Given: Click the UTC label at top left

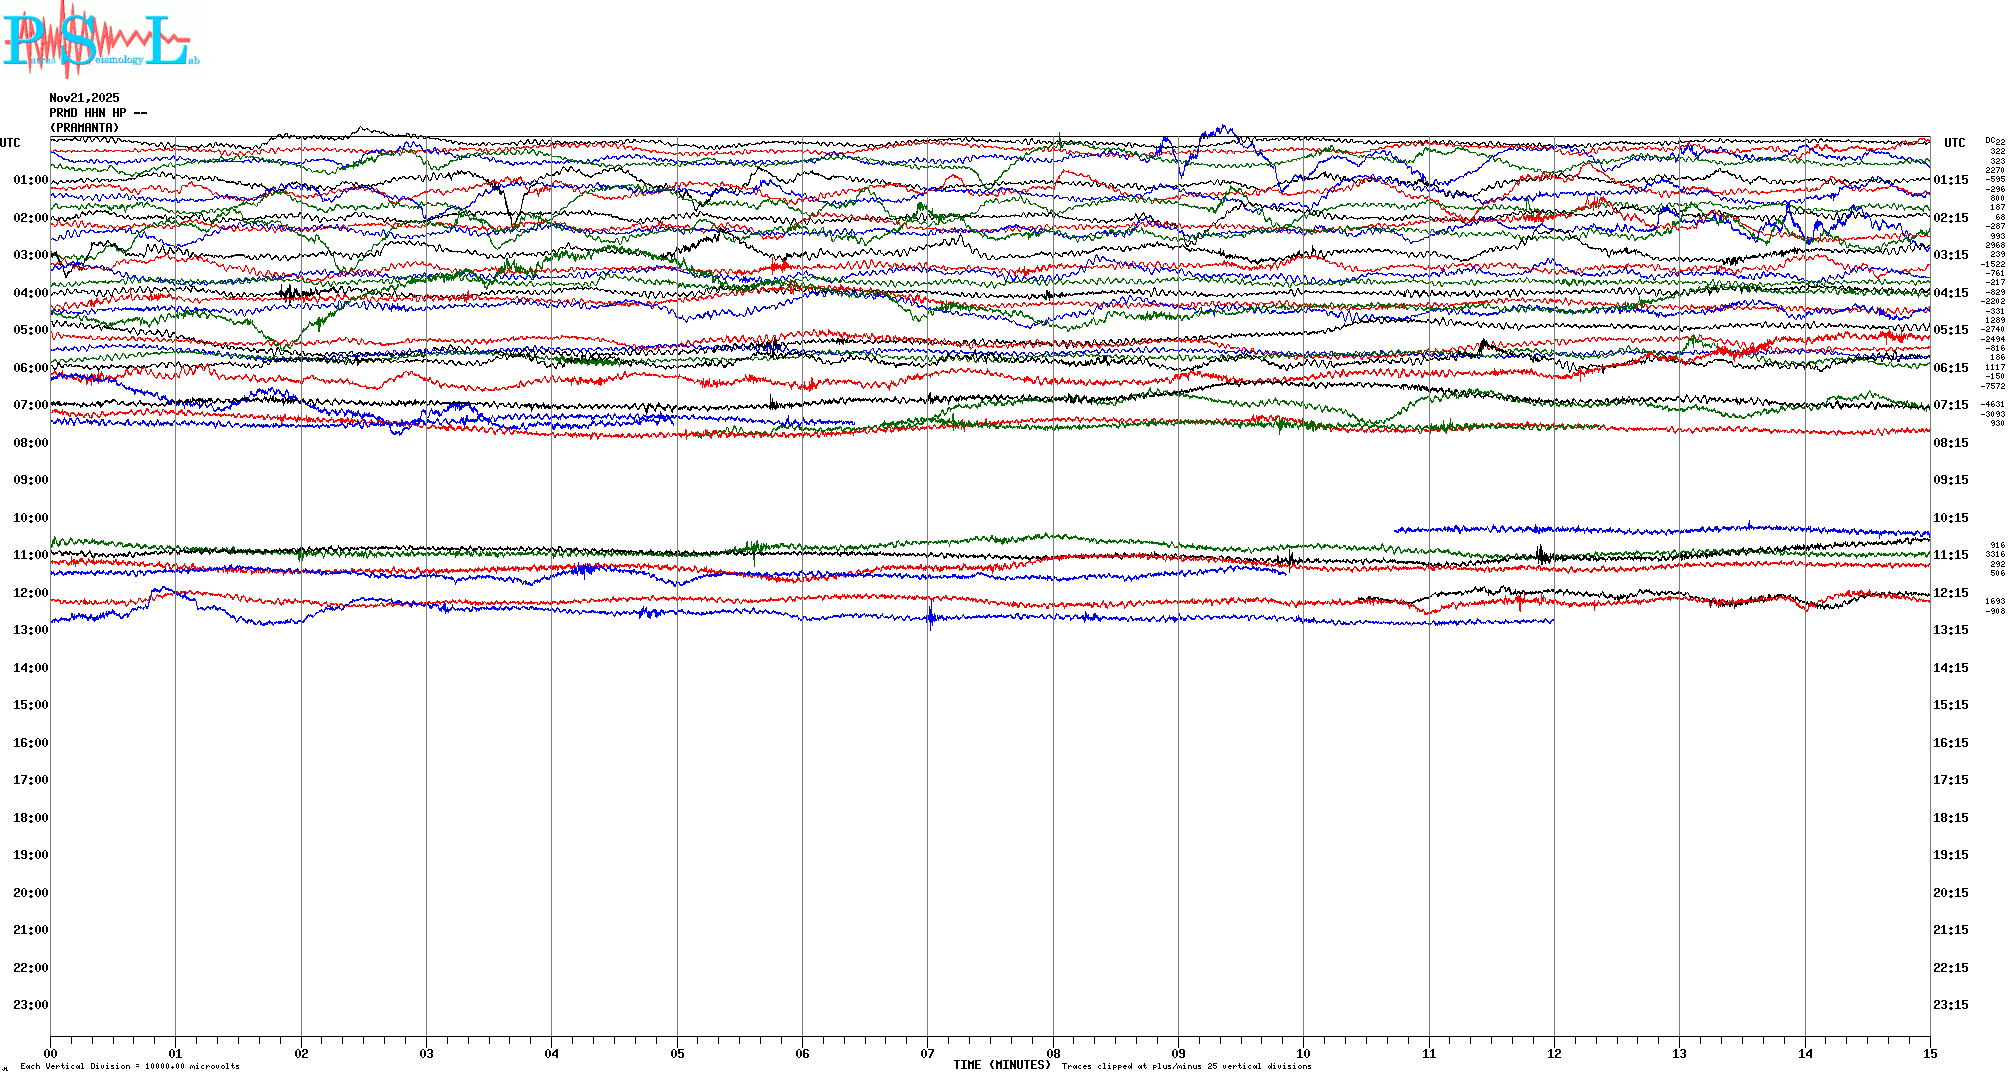Looking at the screenshot, I should pos(10,143).
